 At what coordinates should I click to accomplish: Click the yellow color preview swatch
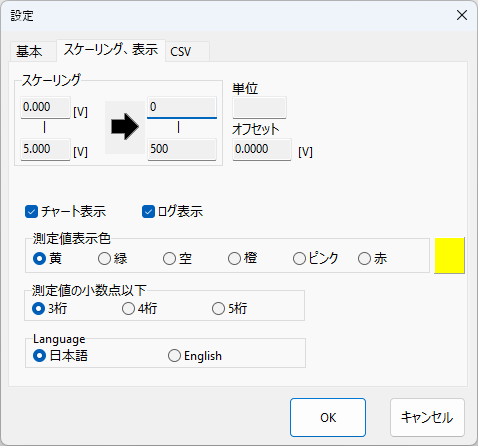point(449,256)
